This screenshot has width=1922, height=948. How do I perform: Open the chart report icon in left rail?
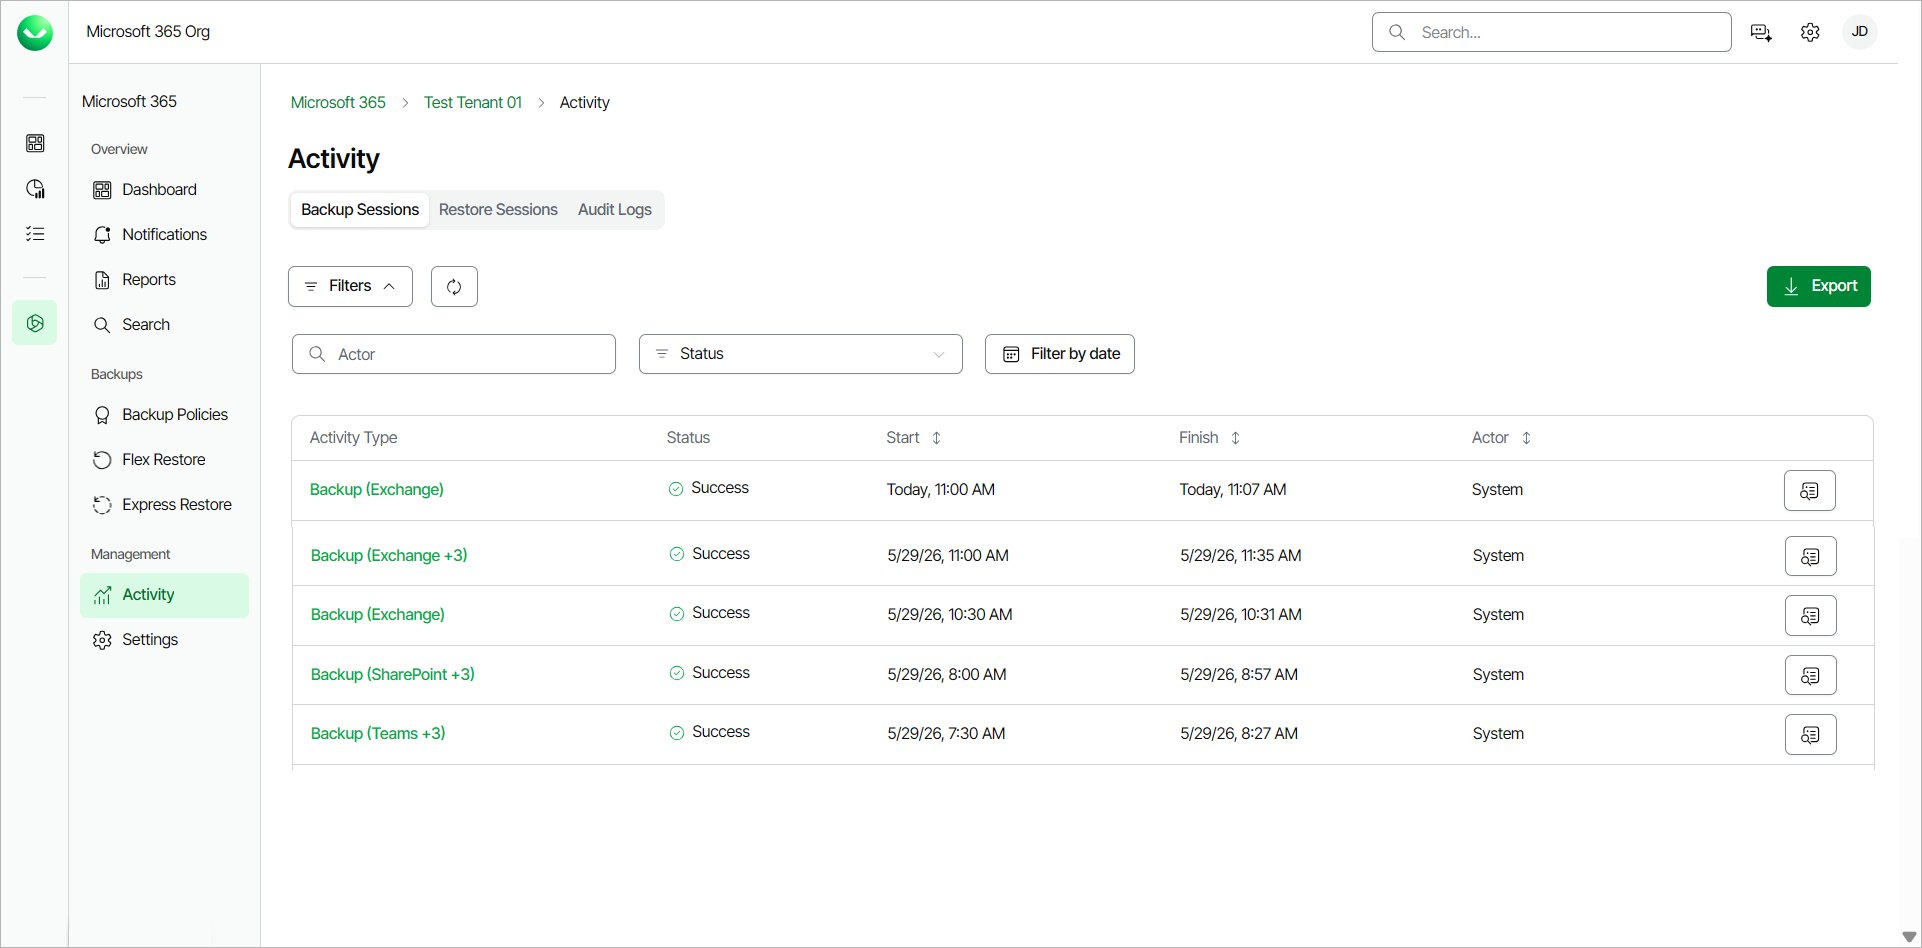click(x=35, y=189)
